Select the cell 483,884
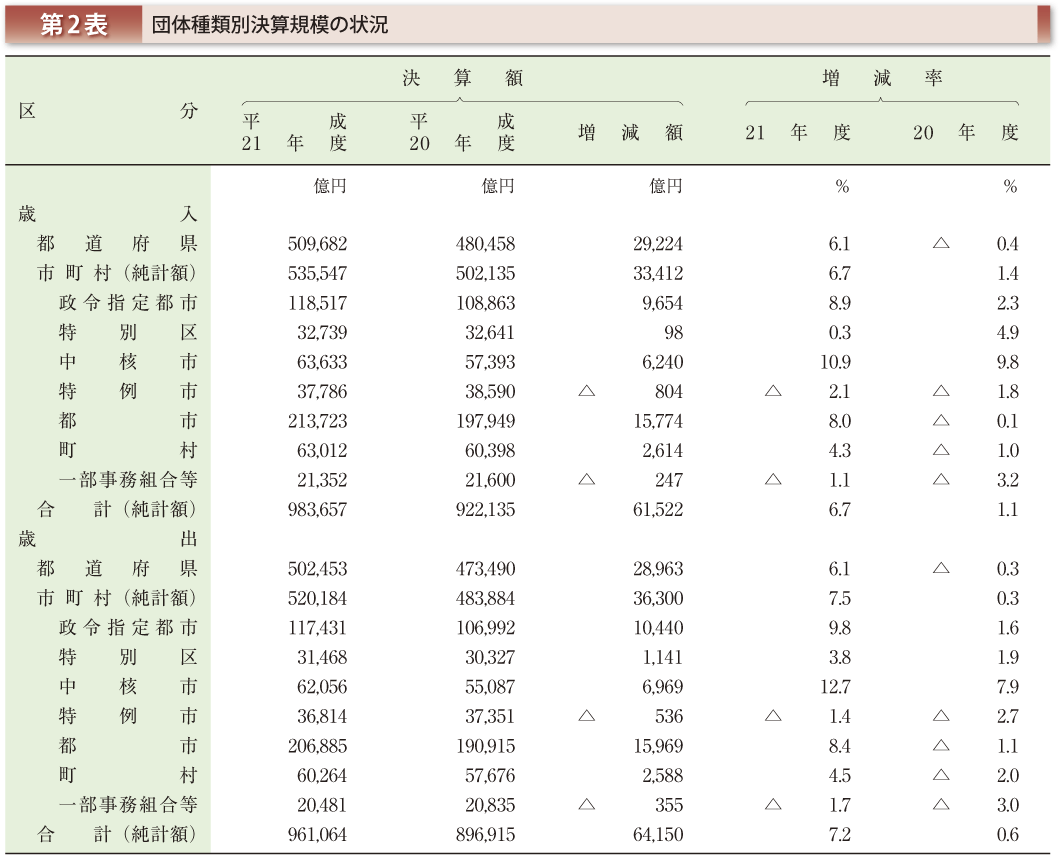 pos(486,598)
